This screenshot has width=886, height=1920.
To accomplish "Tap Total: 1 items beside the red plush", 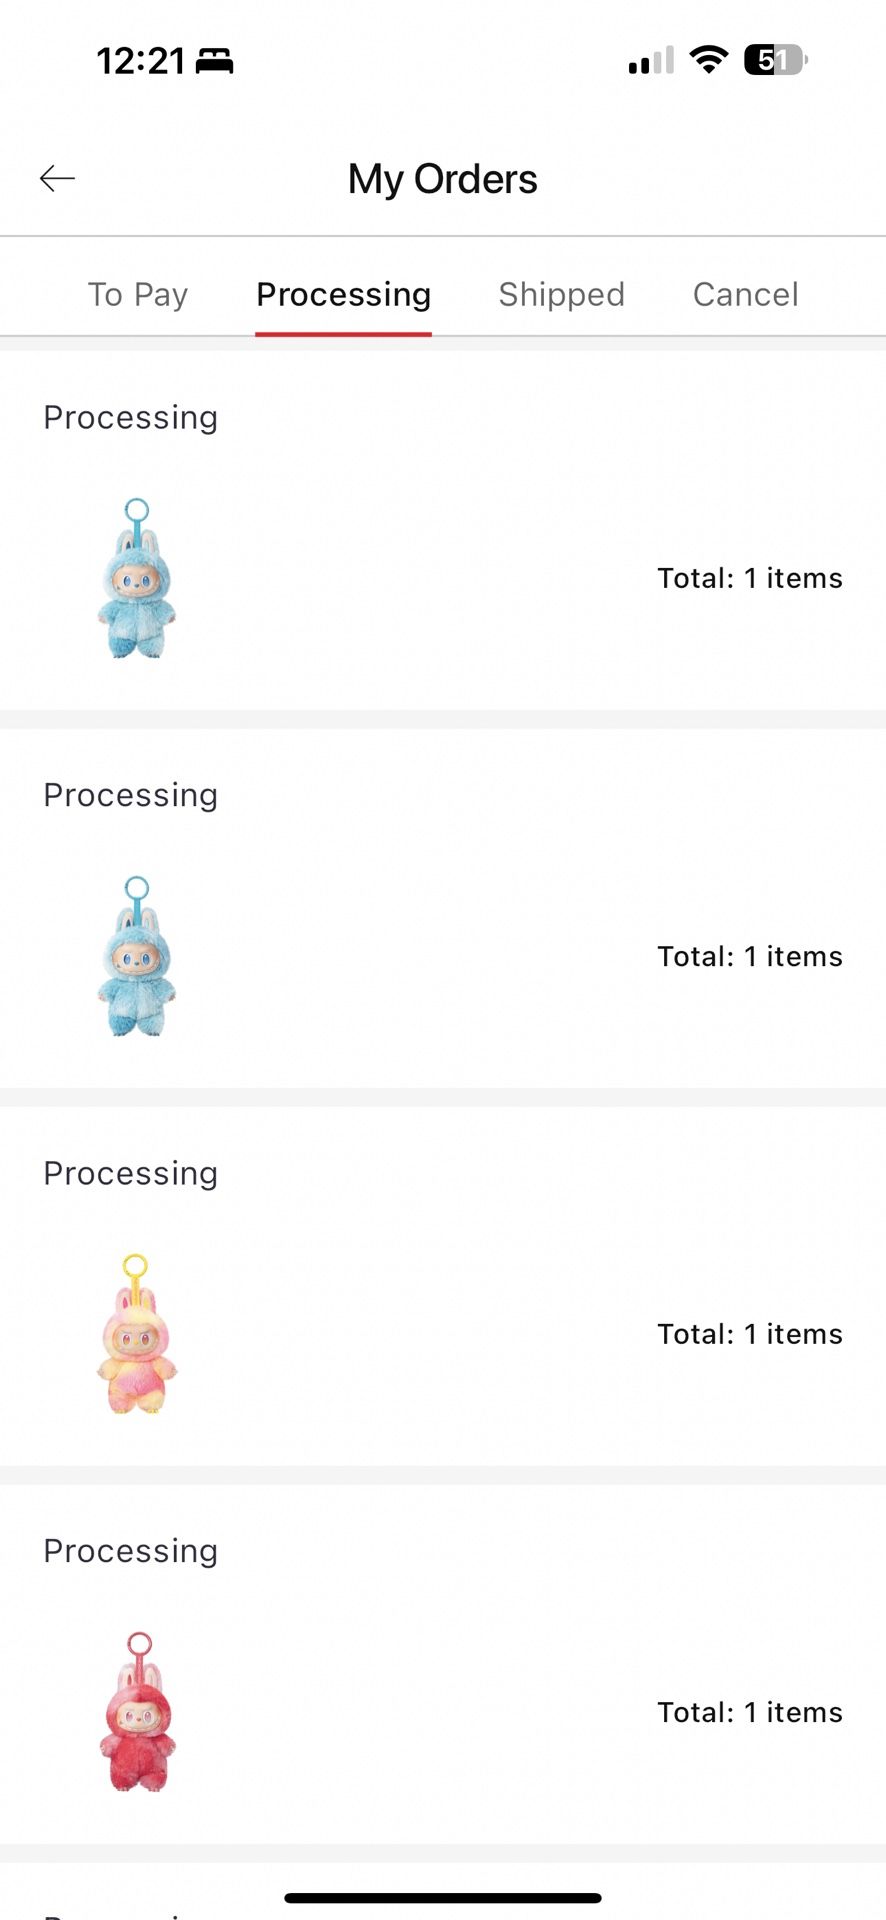I will pyautogui.click(x=750, y=1712).
